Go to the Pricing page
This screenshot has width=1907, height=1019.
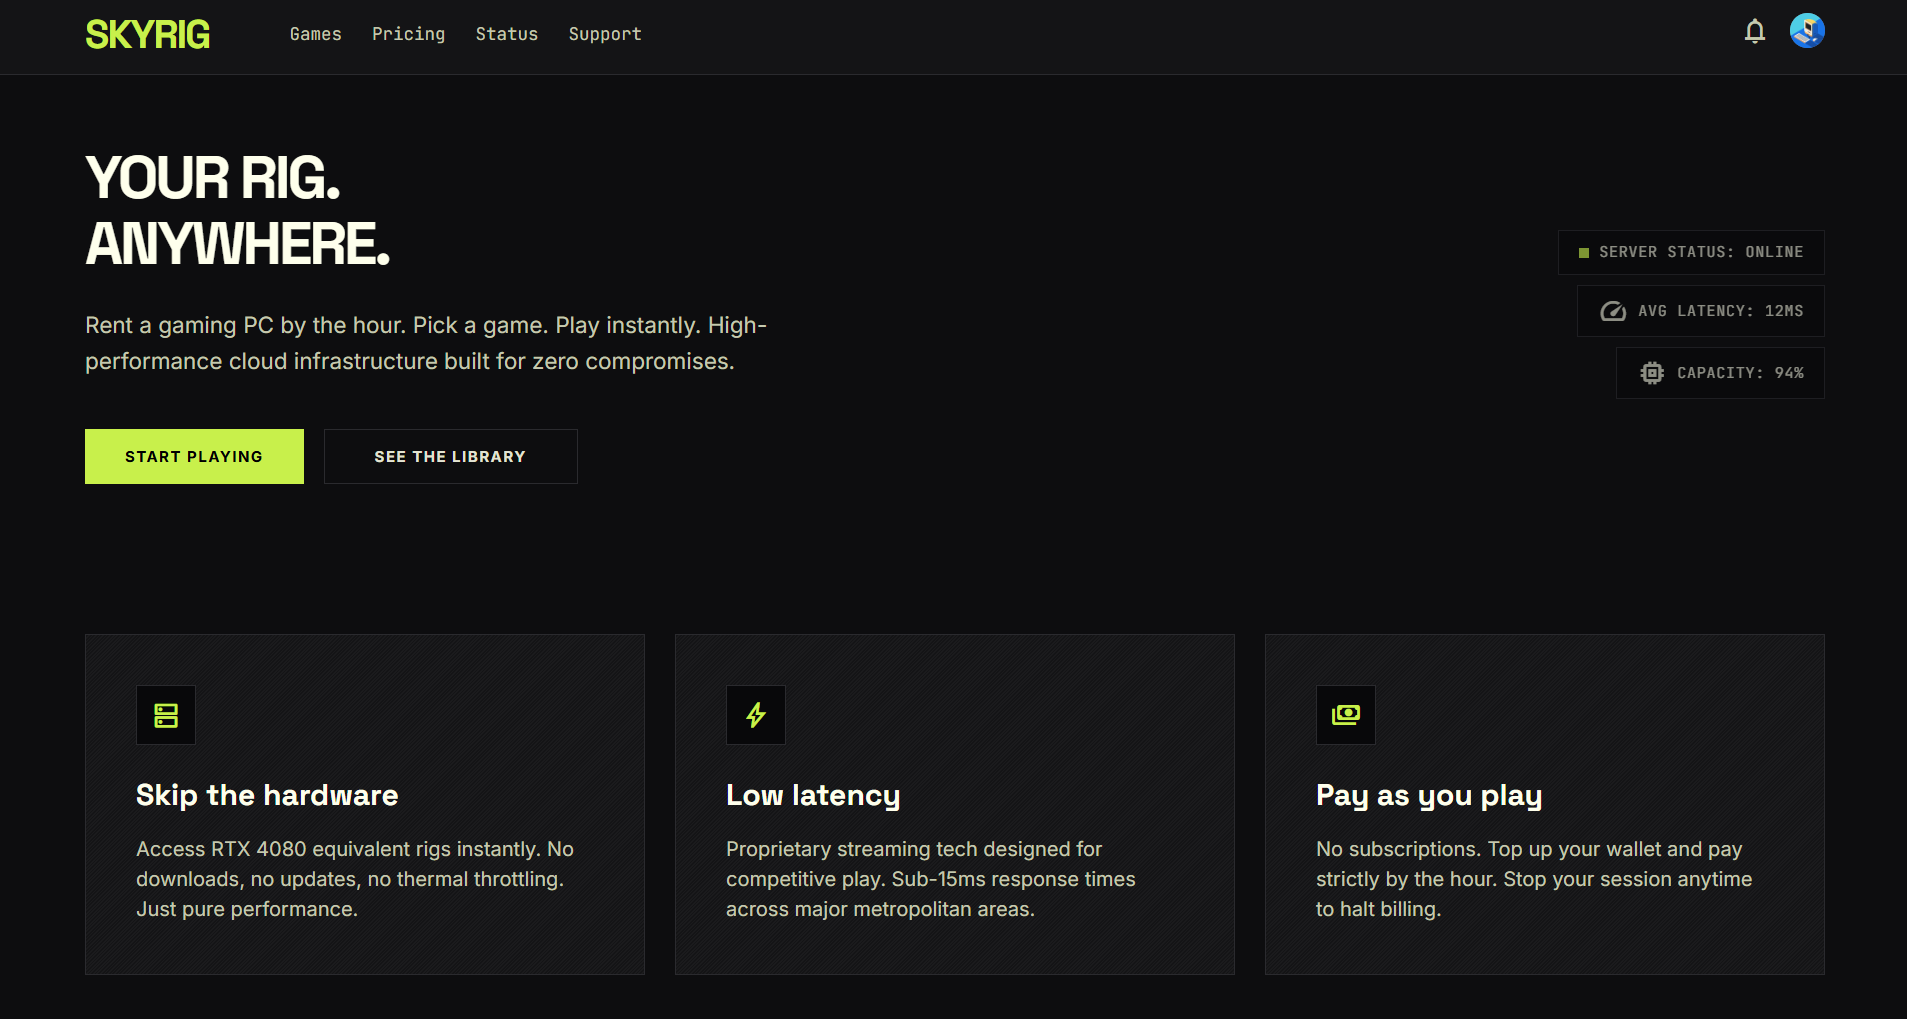(409, 34)
